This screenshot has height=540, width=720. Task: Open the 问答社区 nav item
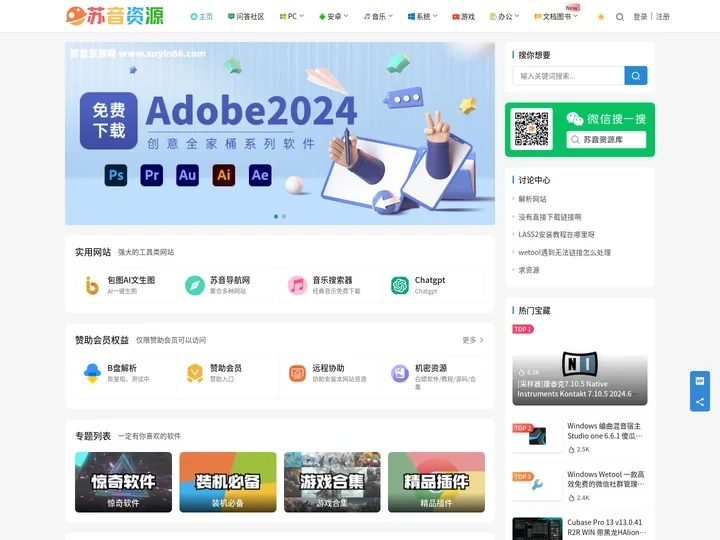tap(246, 17)
